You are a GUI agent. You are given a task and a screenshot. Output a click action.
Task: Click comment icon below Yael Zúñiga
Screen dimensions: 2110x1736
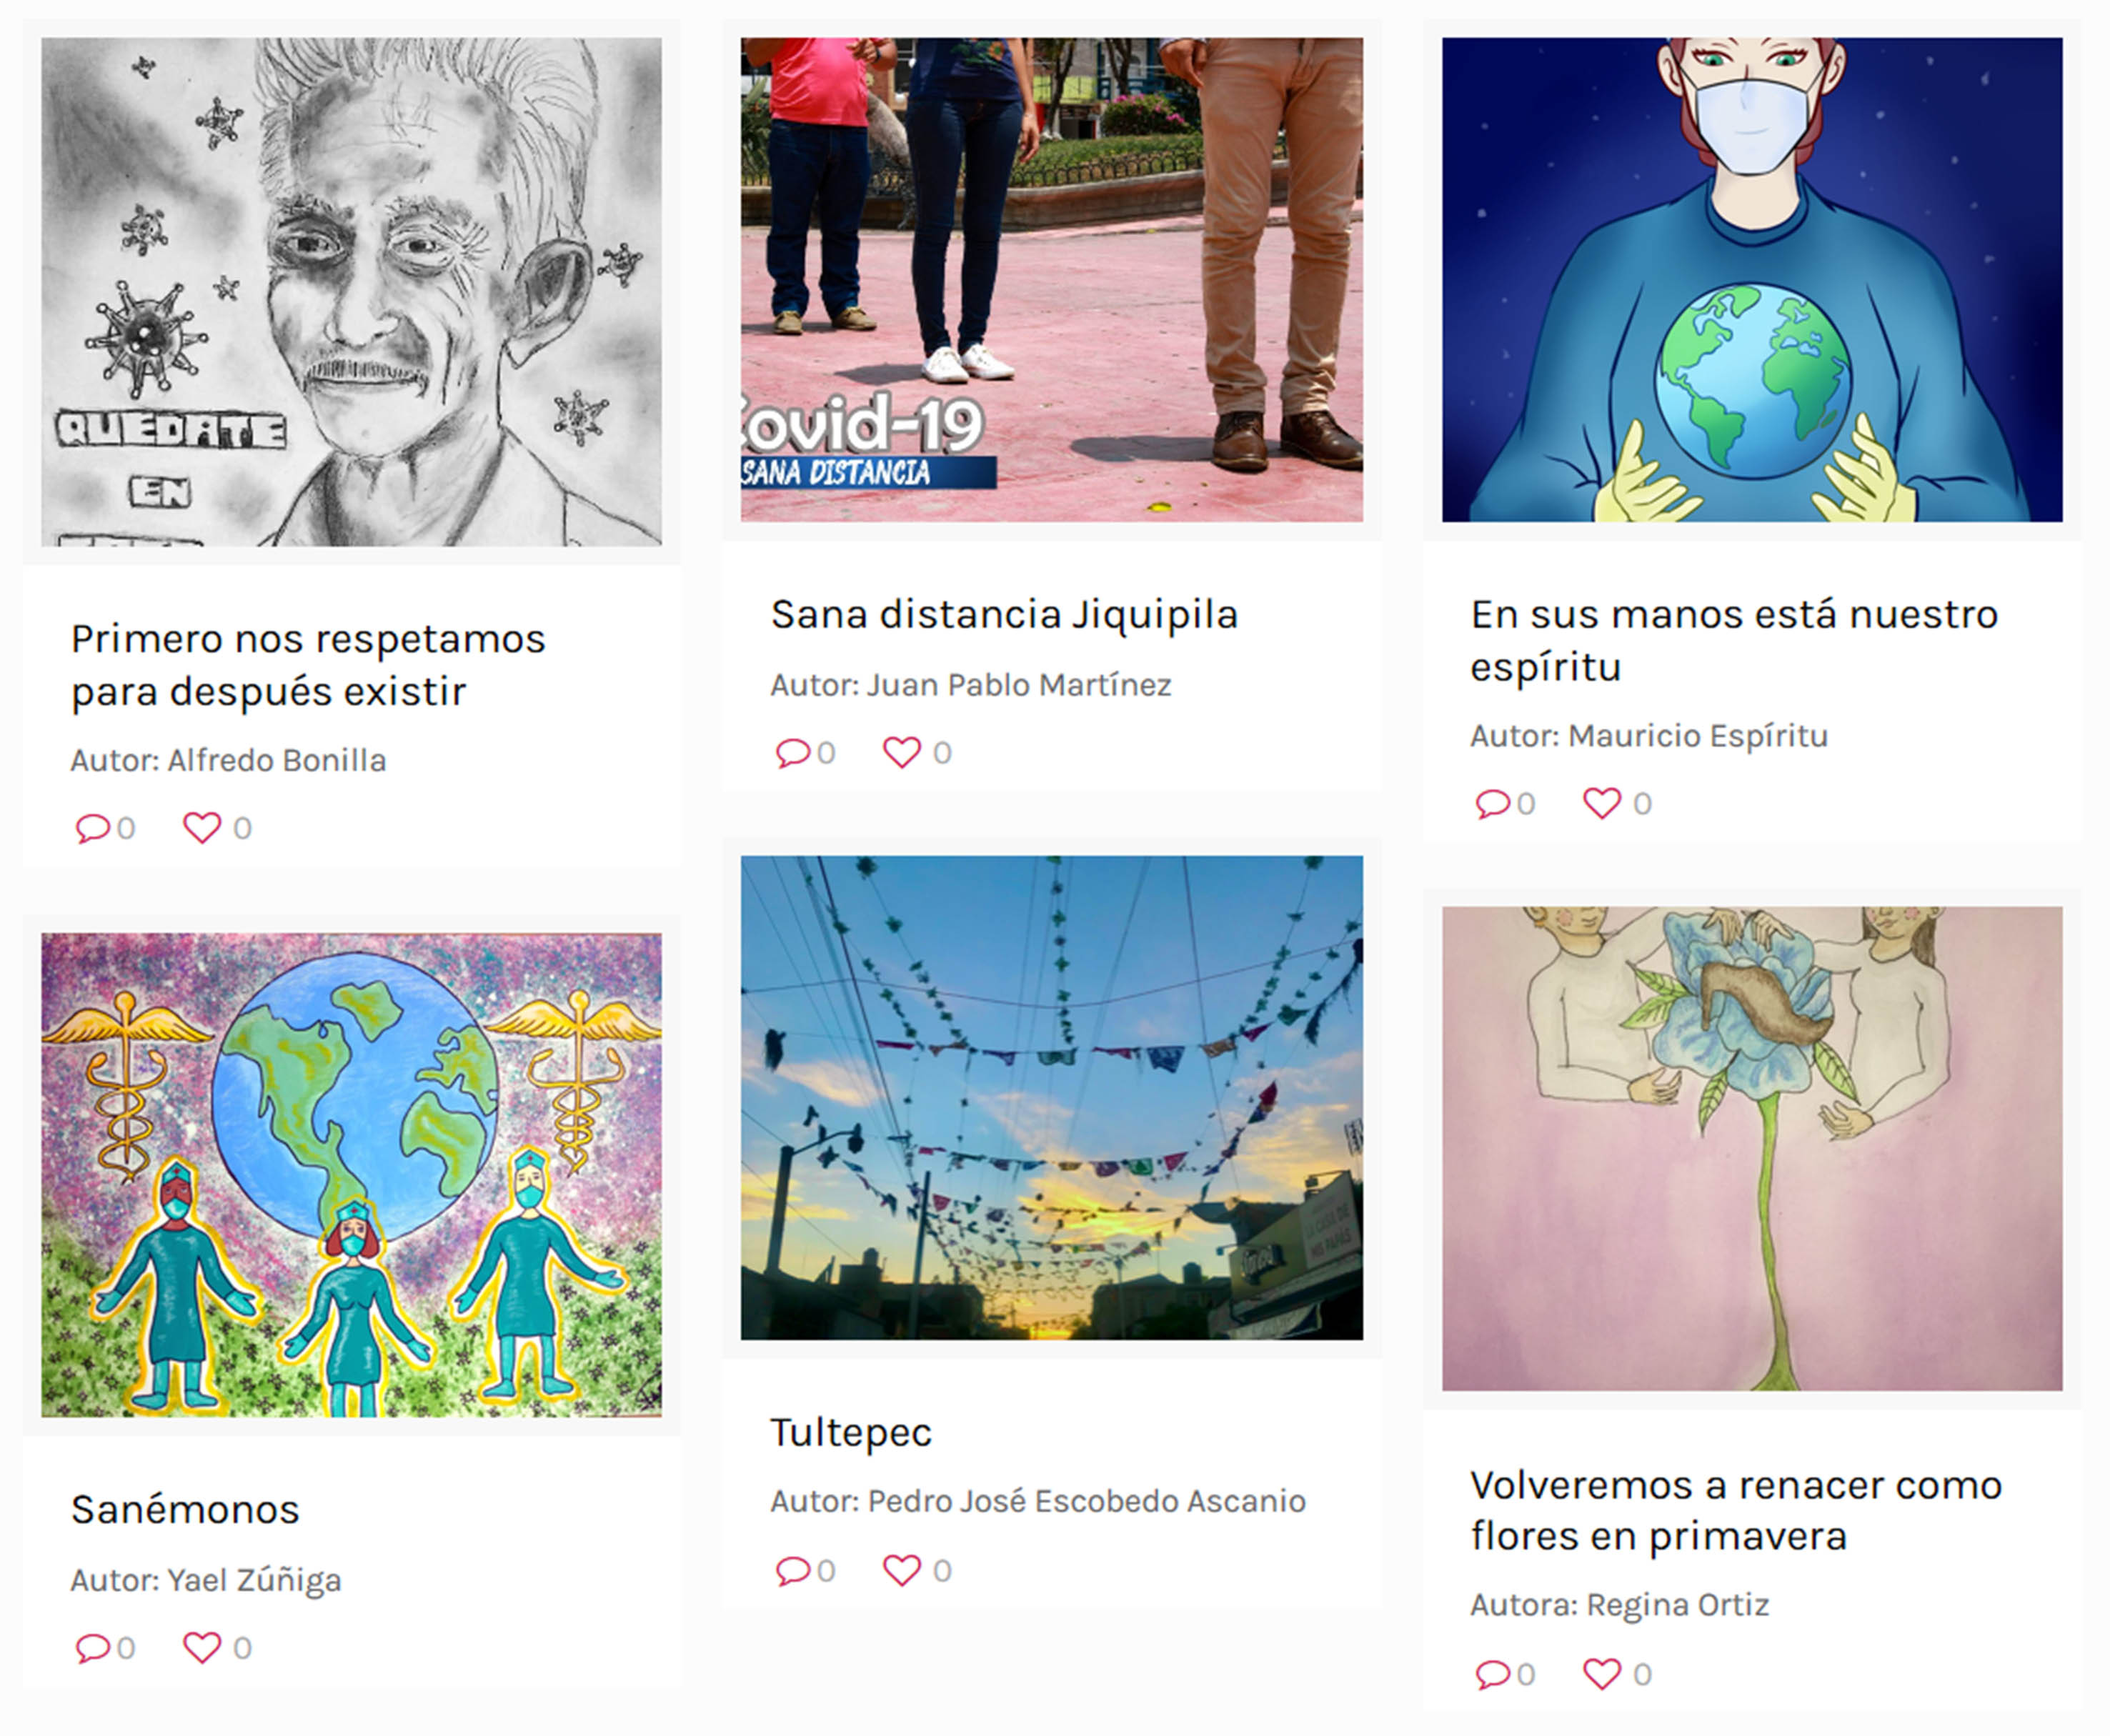[x=92, y=1647]
